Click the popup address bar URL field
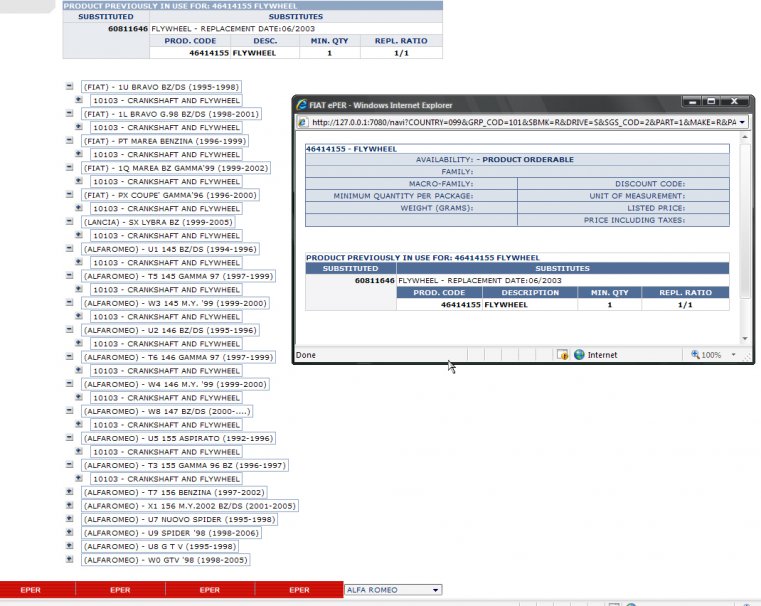Image resolution: width=761 pixels, height=606 pixels. click(x=520, y=122)
